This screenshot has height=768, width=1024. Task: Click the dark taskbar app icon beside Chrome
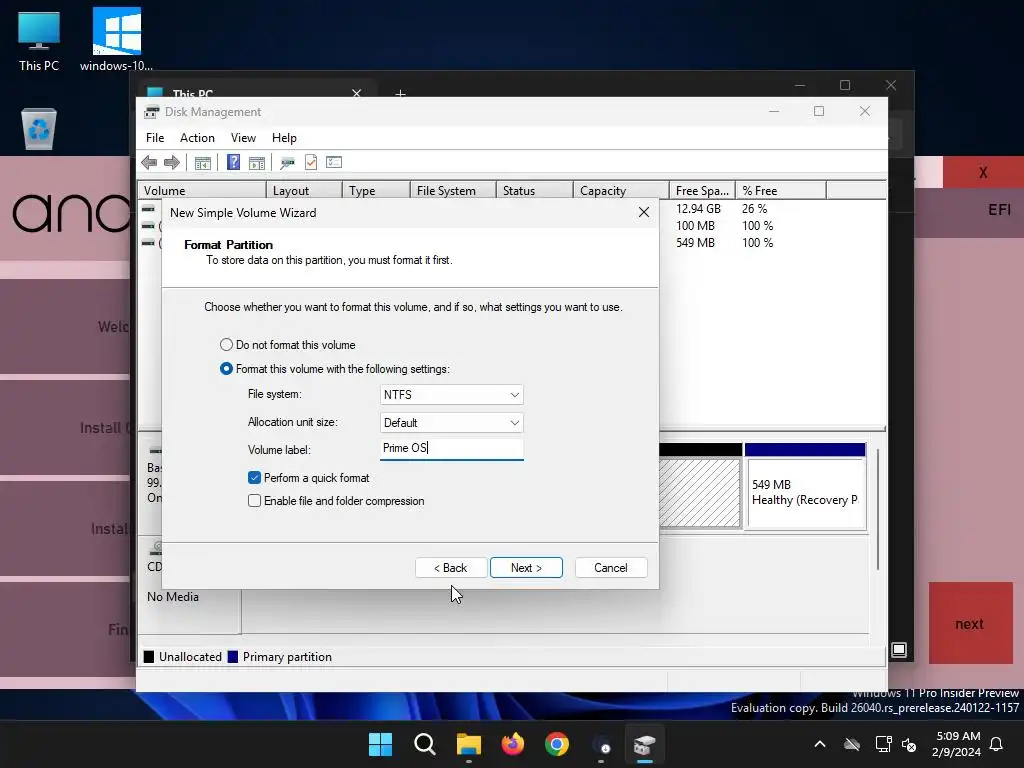(x=601, y=744)
